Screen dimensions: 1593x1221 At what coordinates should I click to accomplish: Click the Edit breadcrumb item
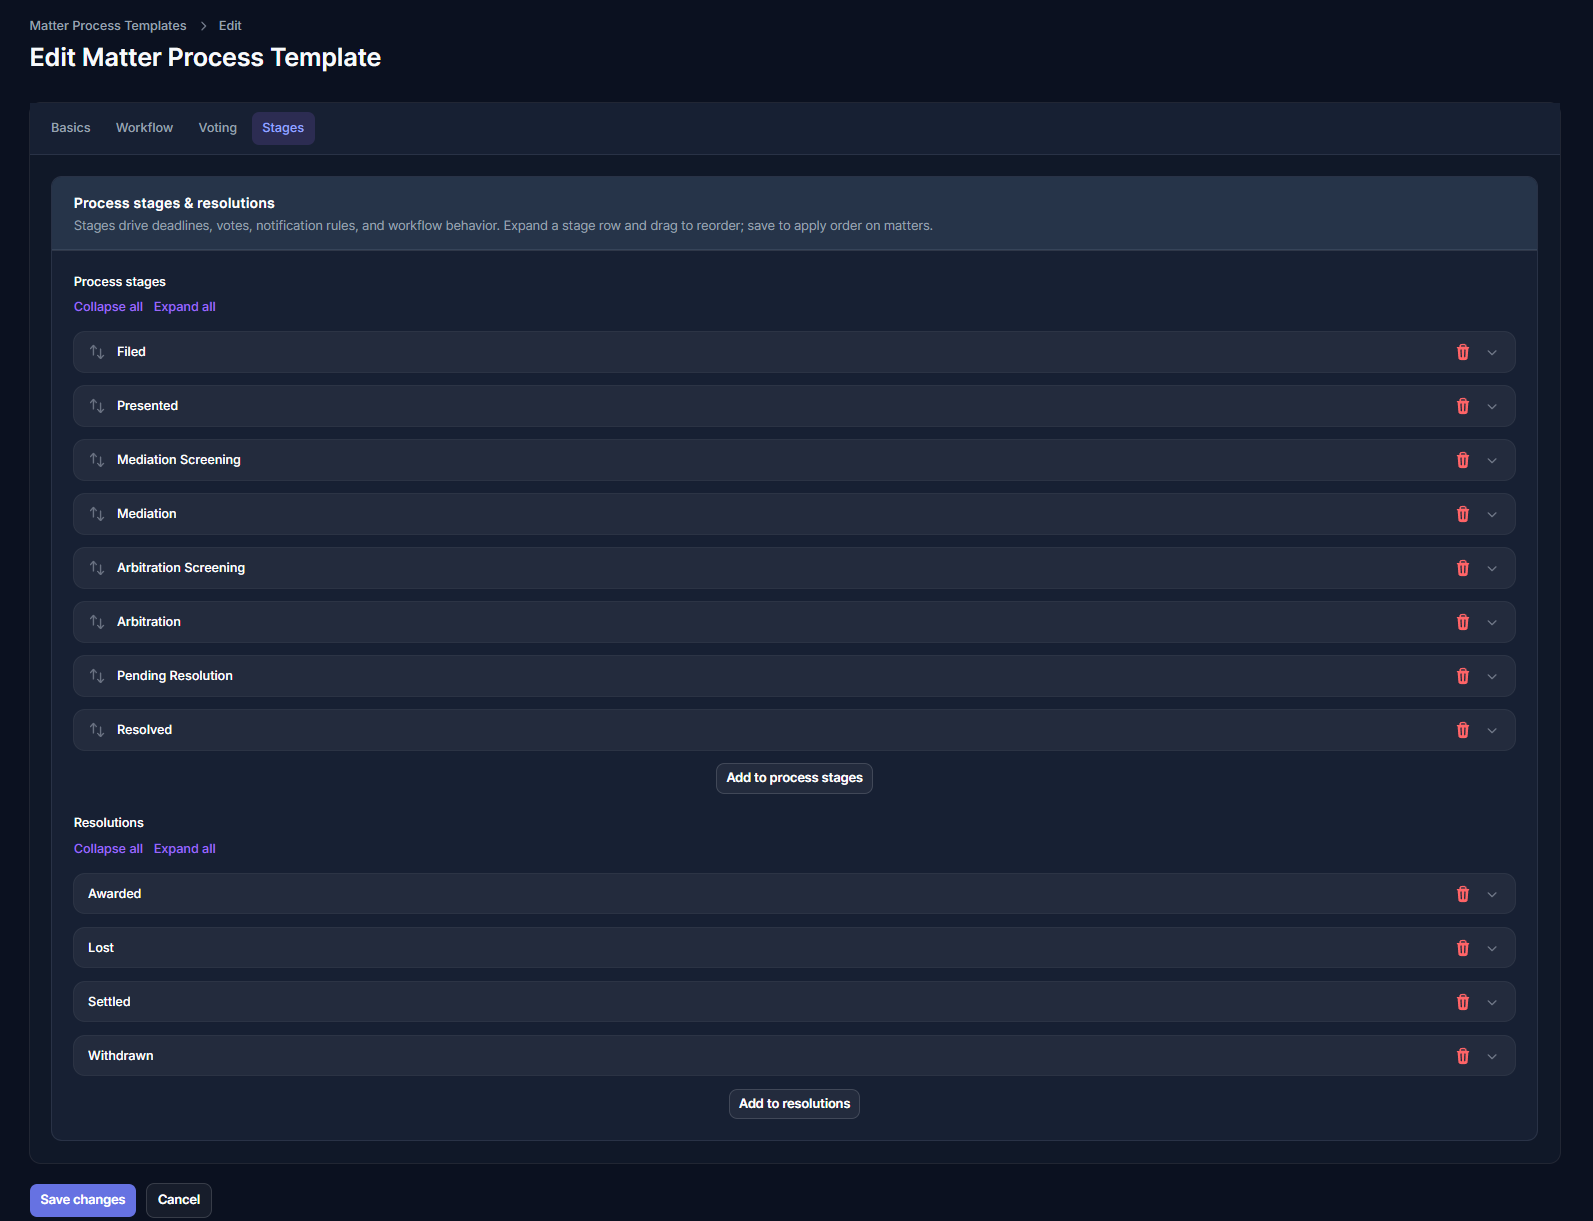click(x=230, y=26)
